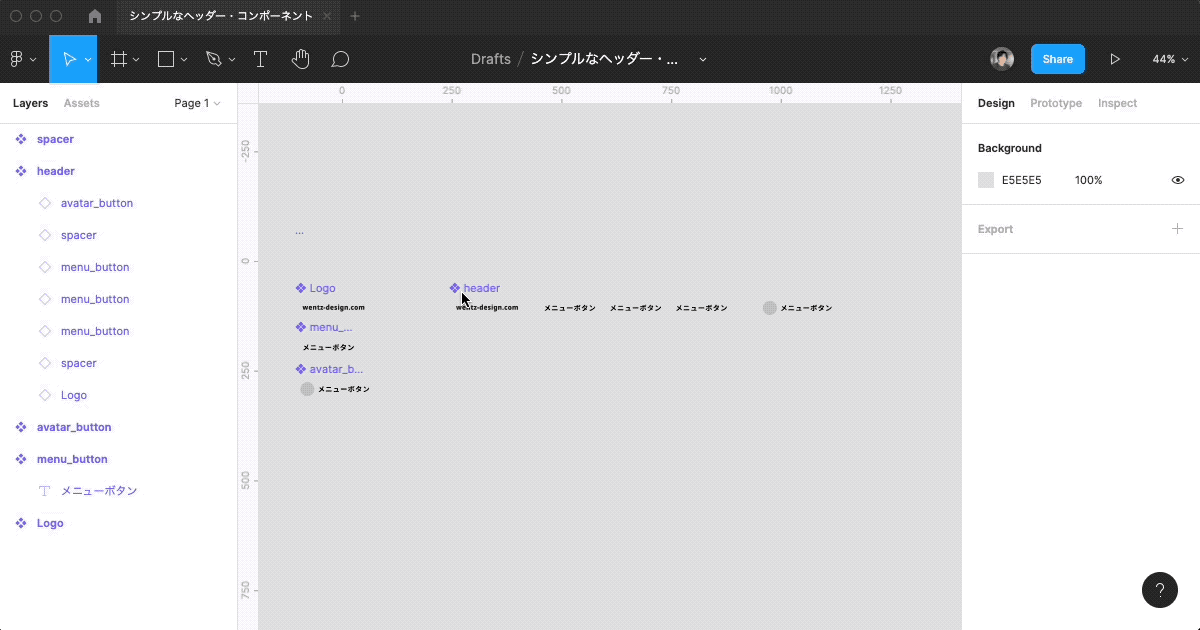
Task: Expand the Page 1 dropdown
Action: [197, 103]
